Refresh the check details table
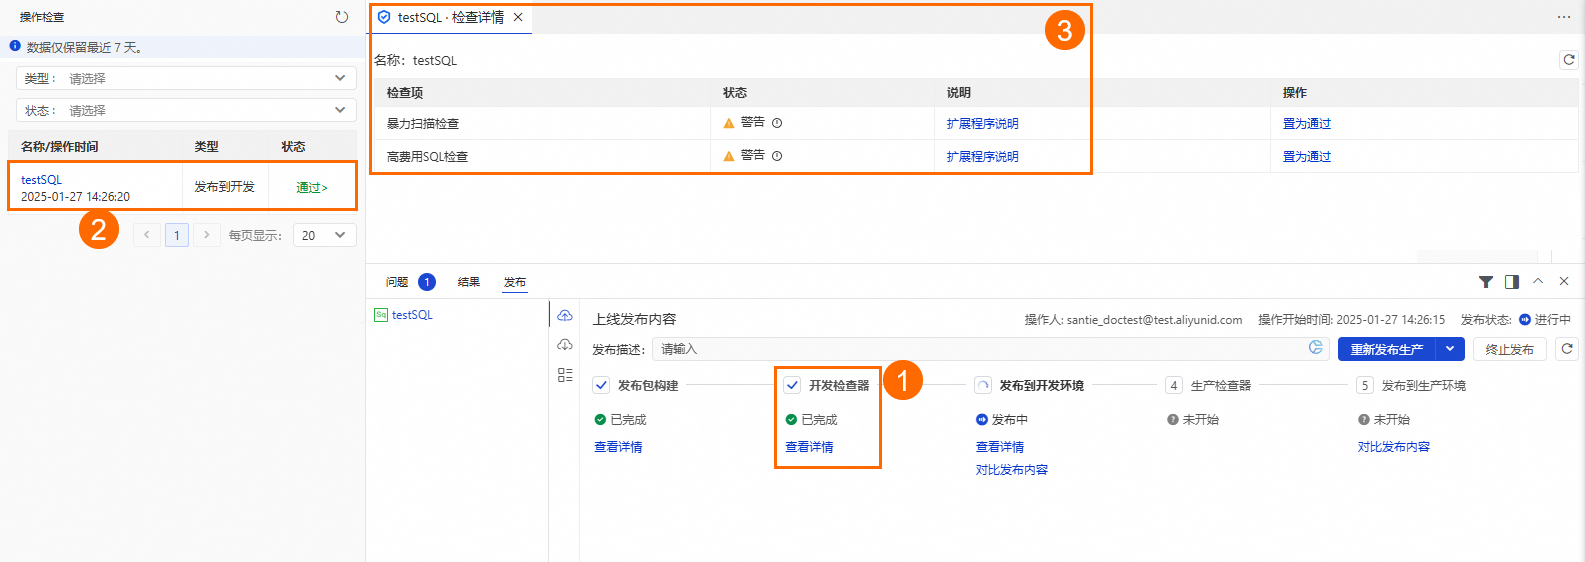1585x562 pixels. (x=1569, y=60)
